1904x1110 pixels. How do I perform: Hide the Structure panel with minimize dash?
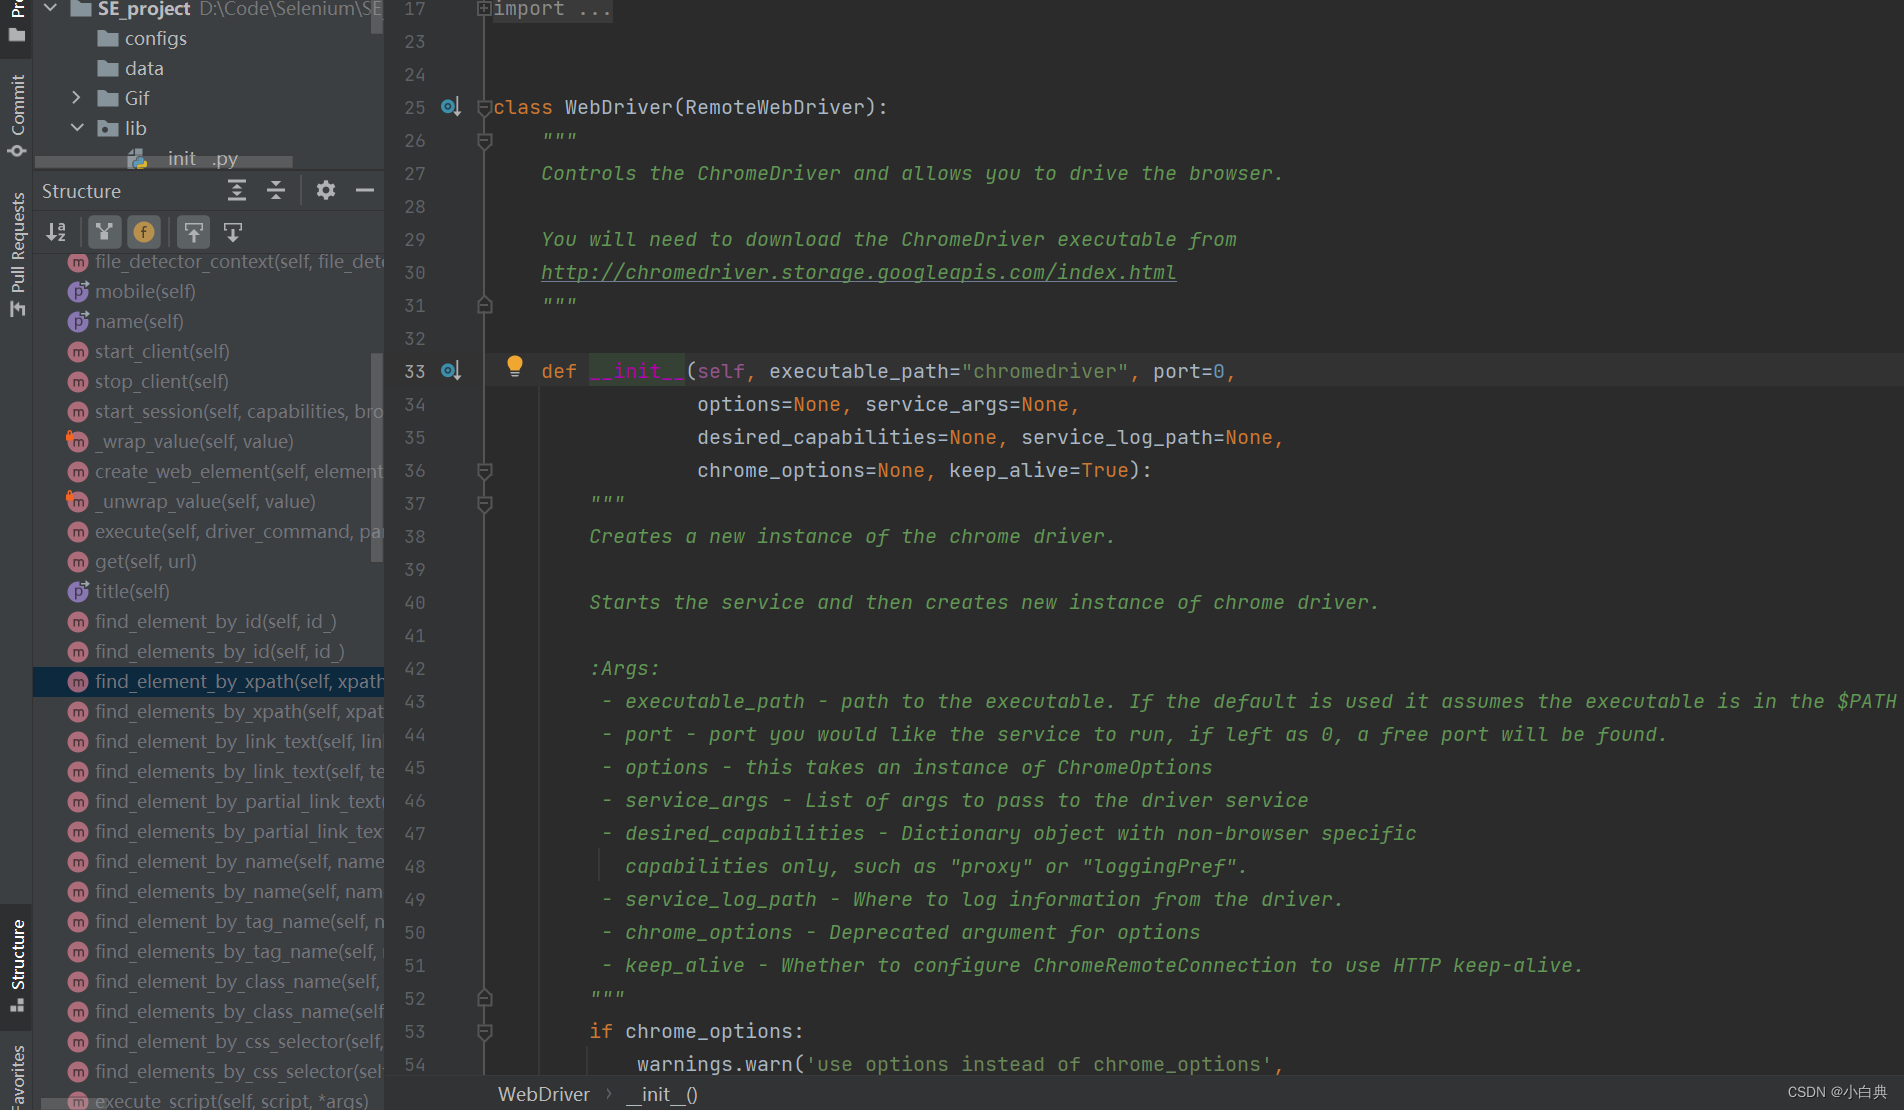point(365,190)
